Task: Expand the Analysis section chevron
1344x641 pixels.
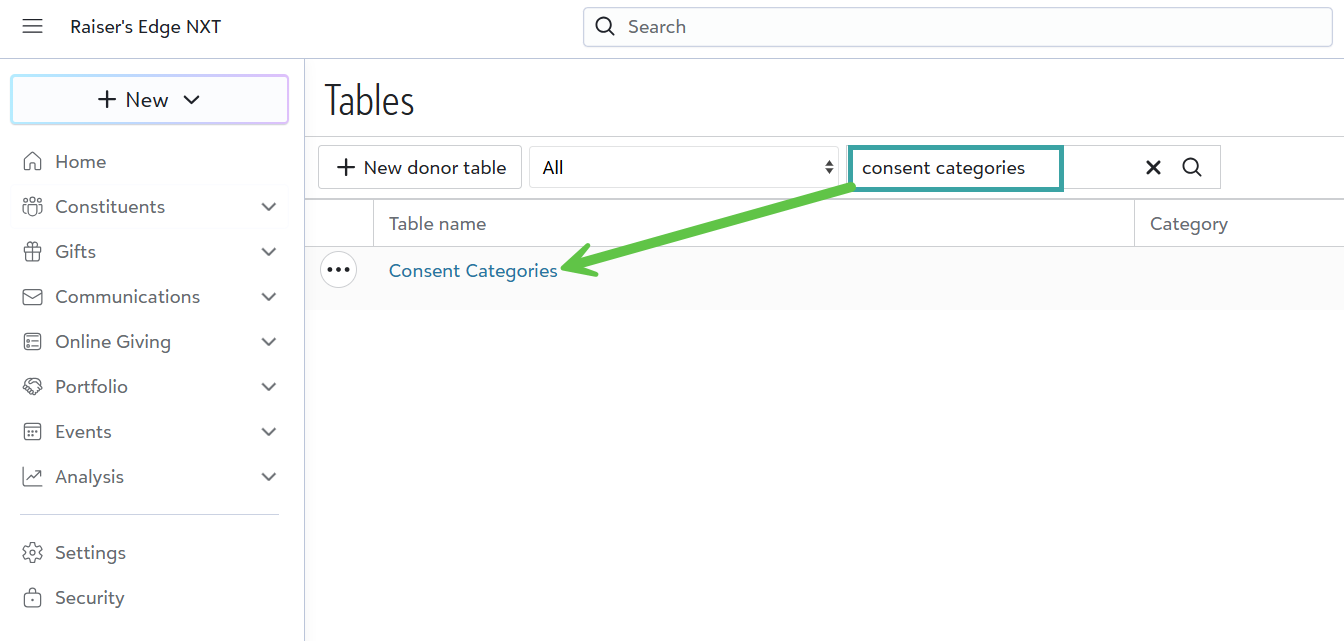Action: pyautogui.click(x=268, y=477)
